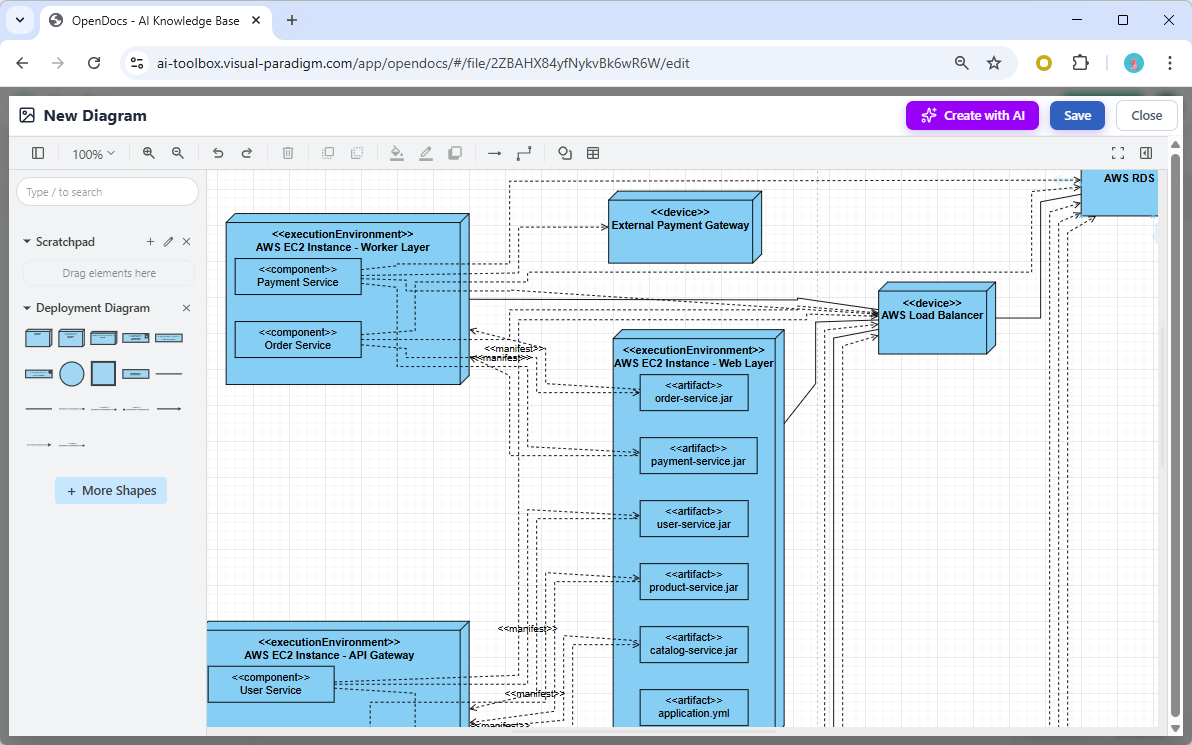Screen dimensions: 1192x745
Task: Select the orthogonal connector tool
Action: click(524, 153)
